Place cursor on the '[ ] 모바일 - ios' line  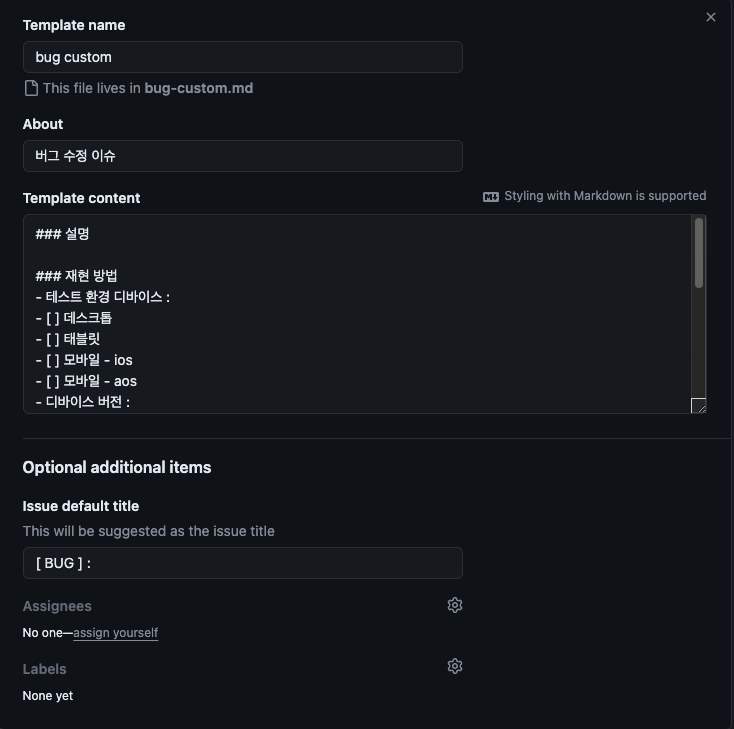pyautogui.click(x=84, y=360)
